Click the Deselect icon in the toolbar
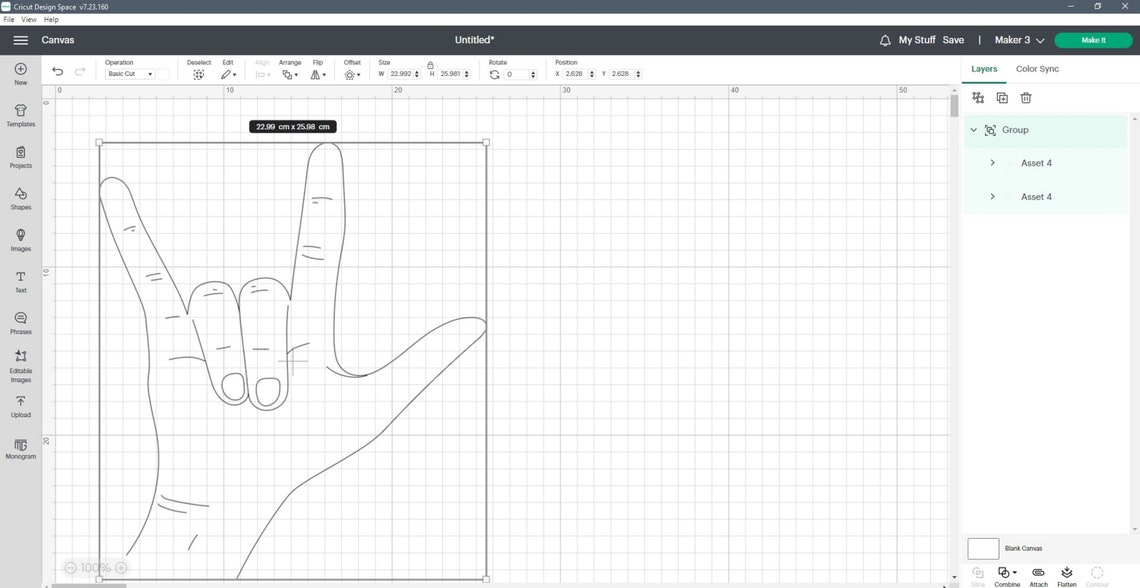Screen dimensions: 1140x588 pyautogui.click(x=199, y=73)
